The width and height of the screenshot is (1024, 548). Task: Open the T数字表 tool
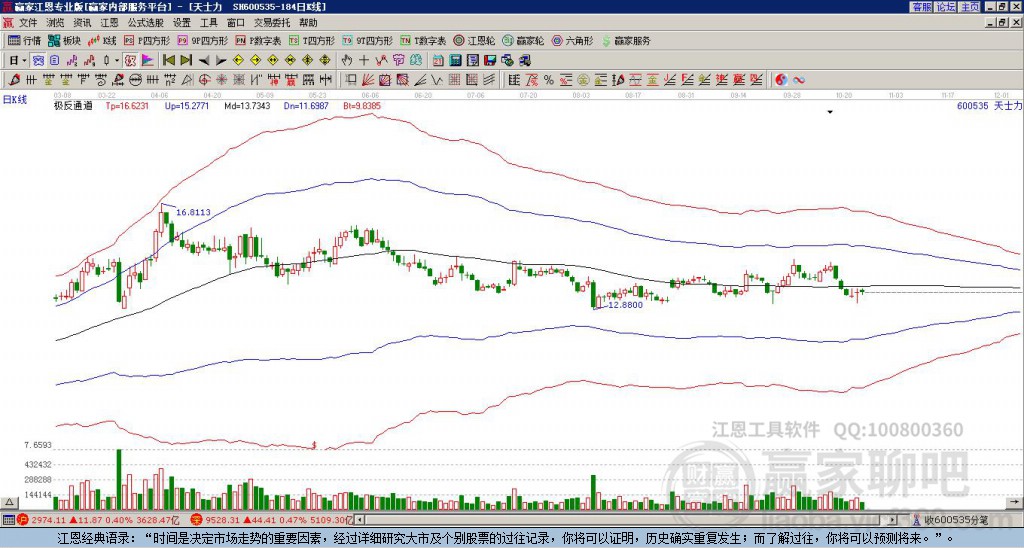click(x=423, y=40)
